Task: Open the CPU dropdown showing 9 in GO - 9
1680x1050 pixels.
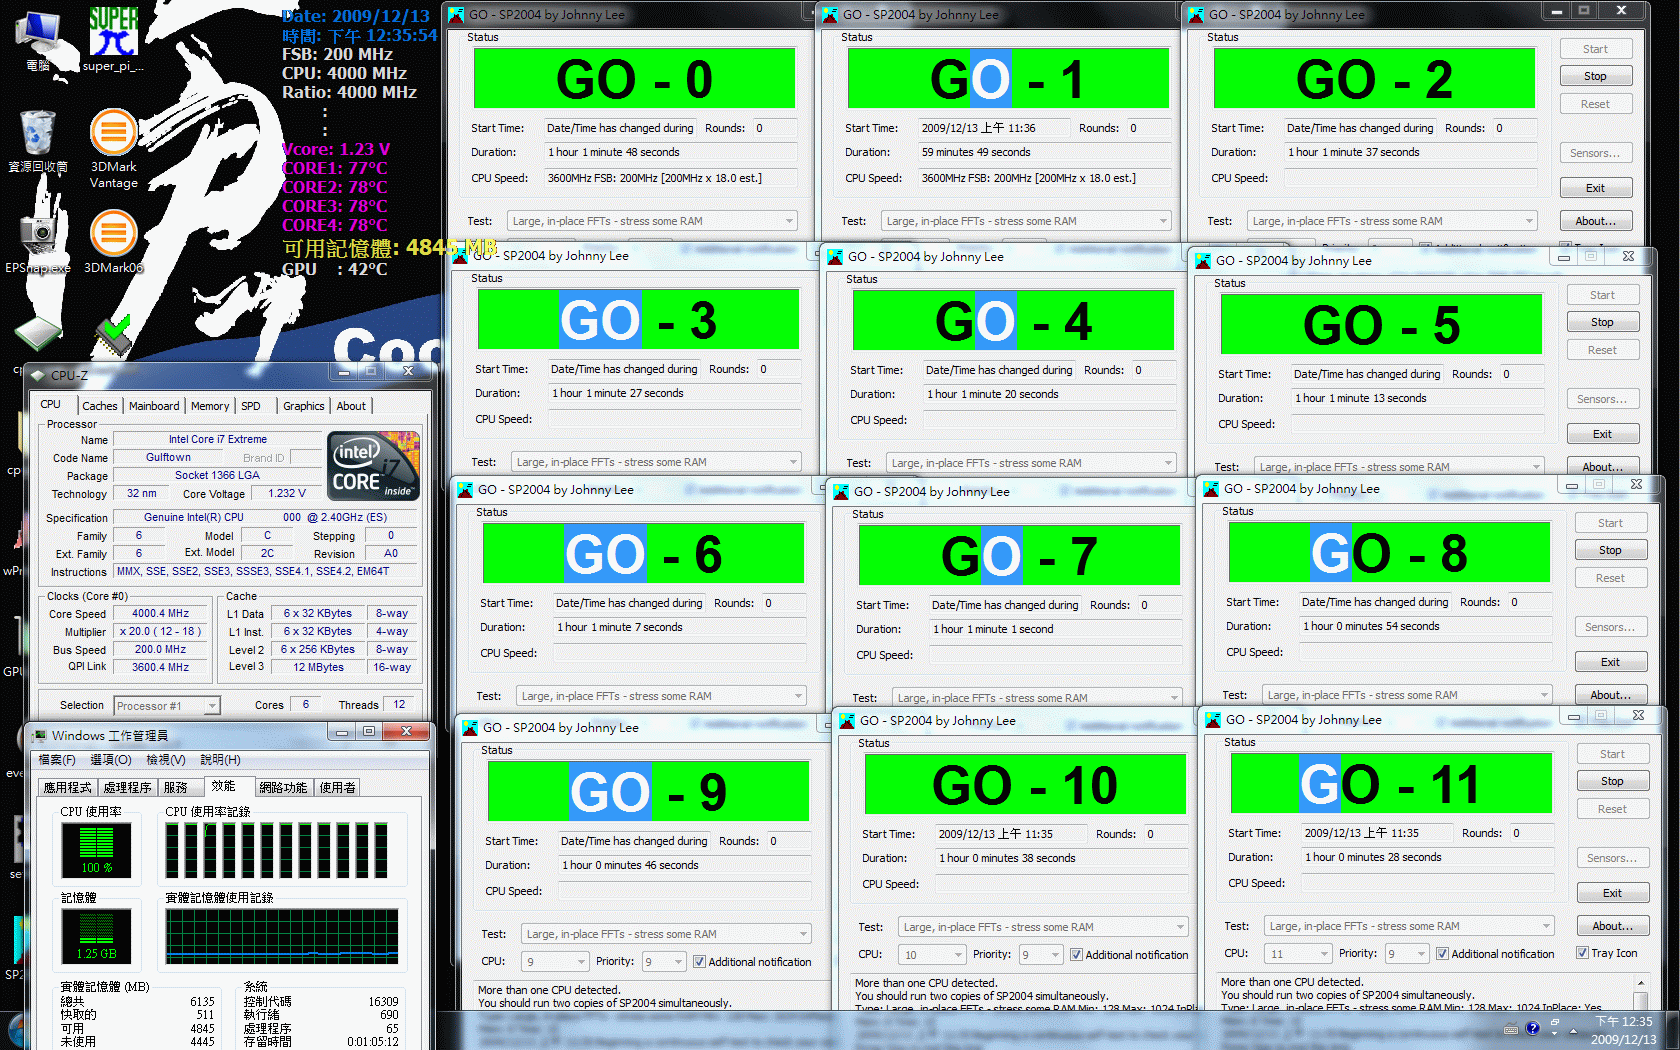Action: (x=555, y=962)
